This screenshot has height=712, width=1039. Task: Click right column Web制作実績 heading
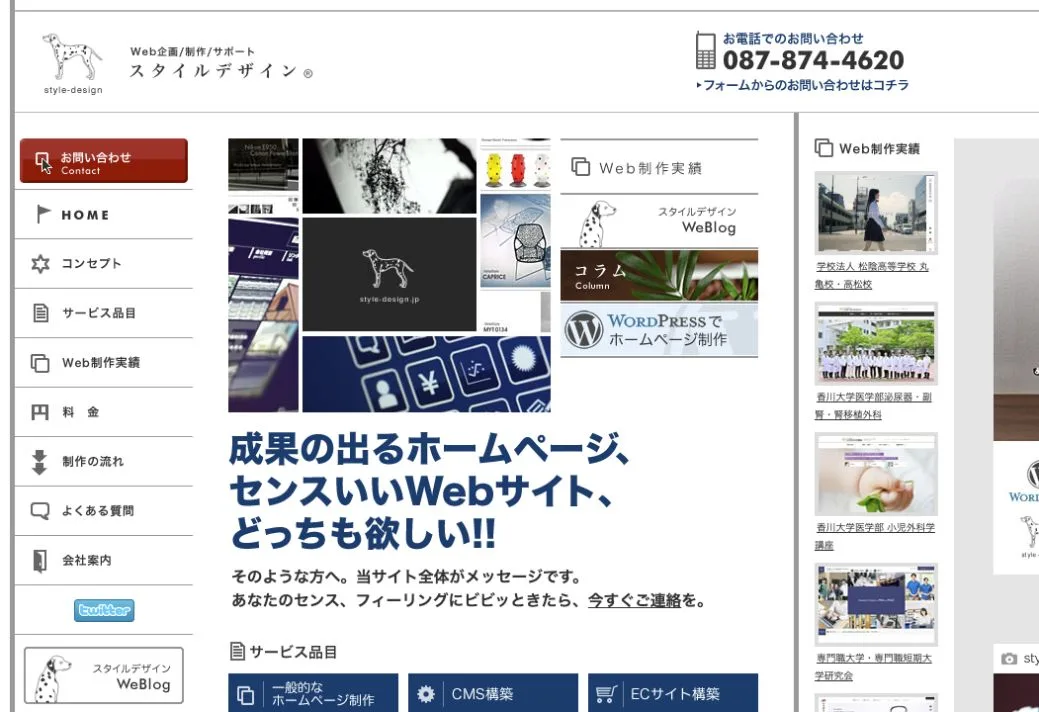point(879,149)
